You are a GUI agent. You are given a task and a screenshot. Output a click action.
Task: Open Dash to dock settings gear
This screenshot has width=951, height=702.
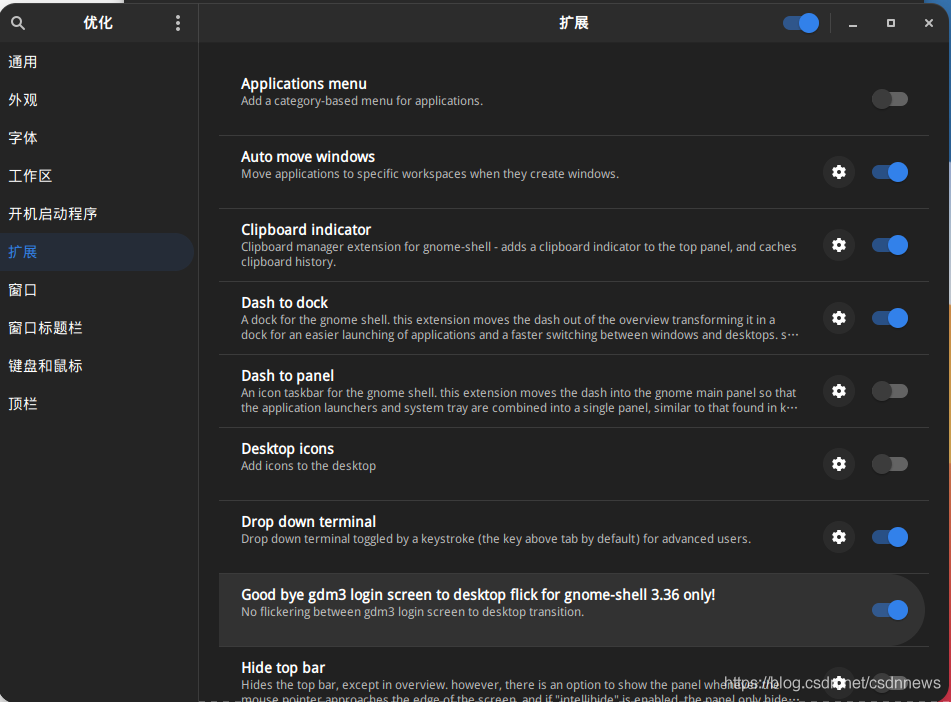pos(838,318)
